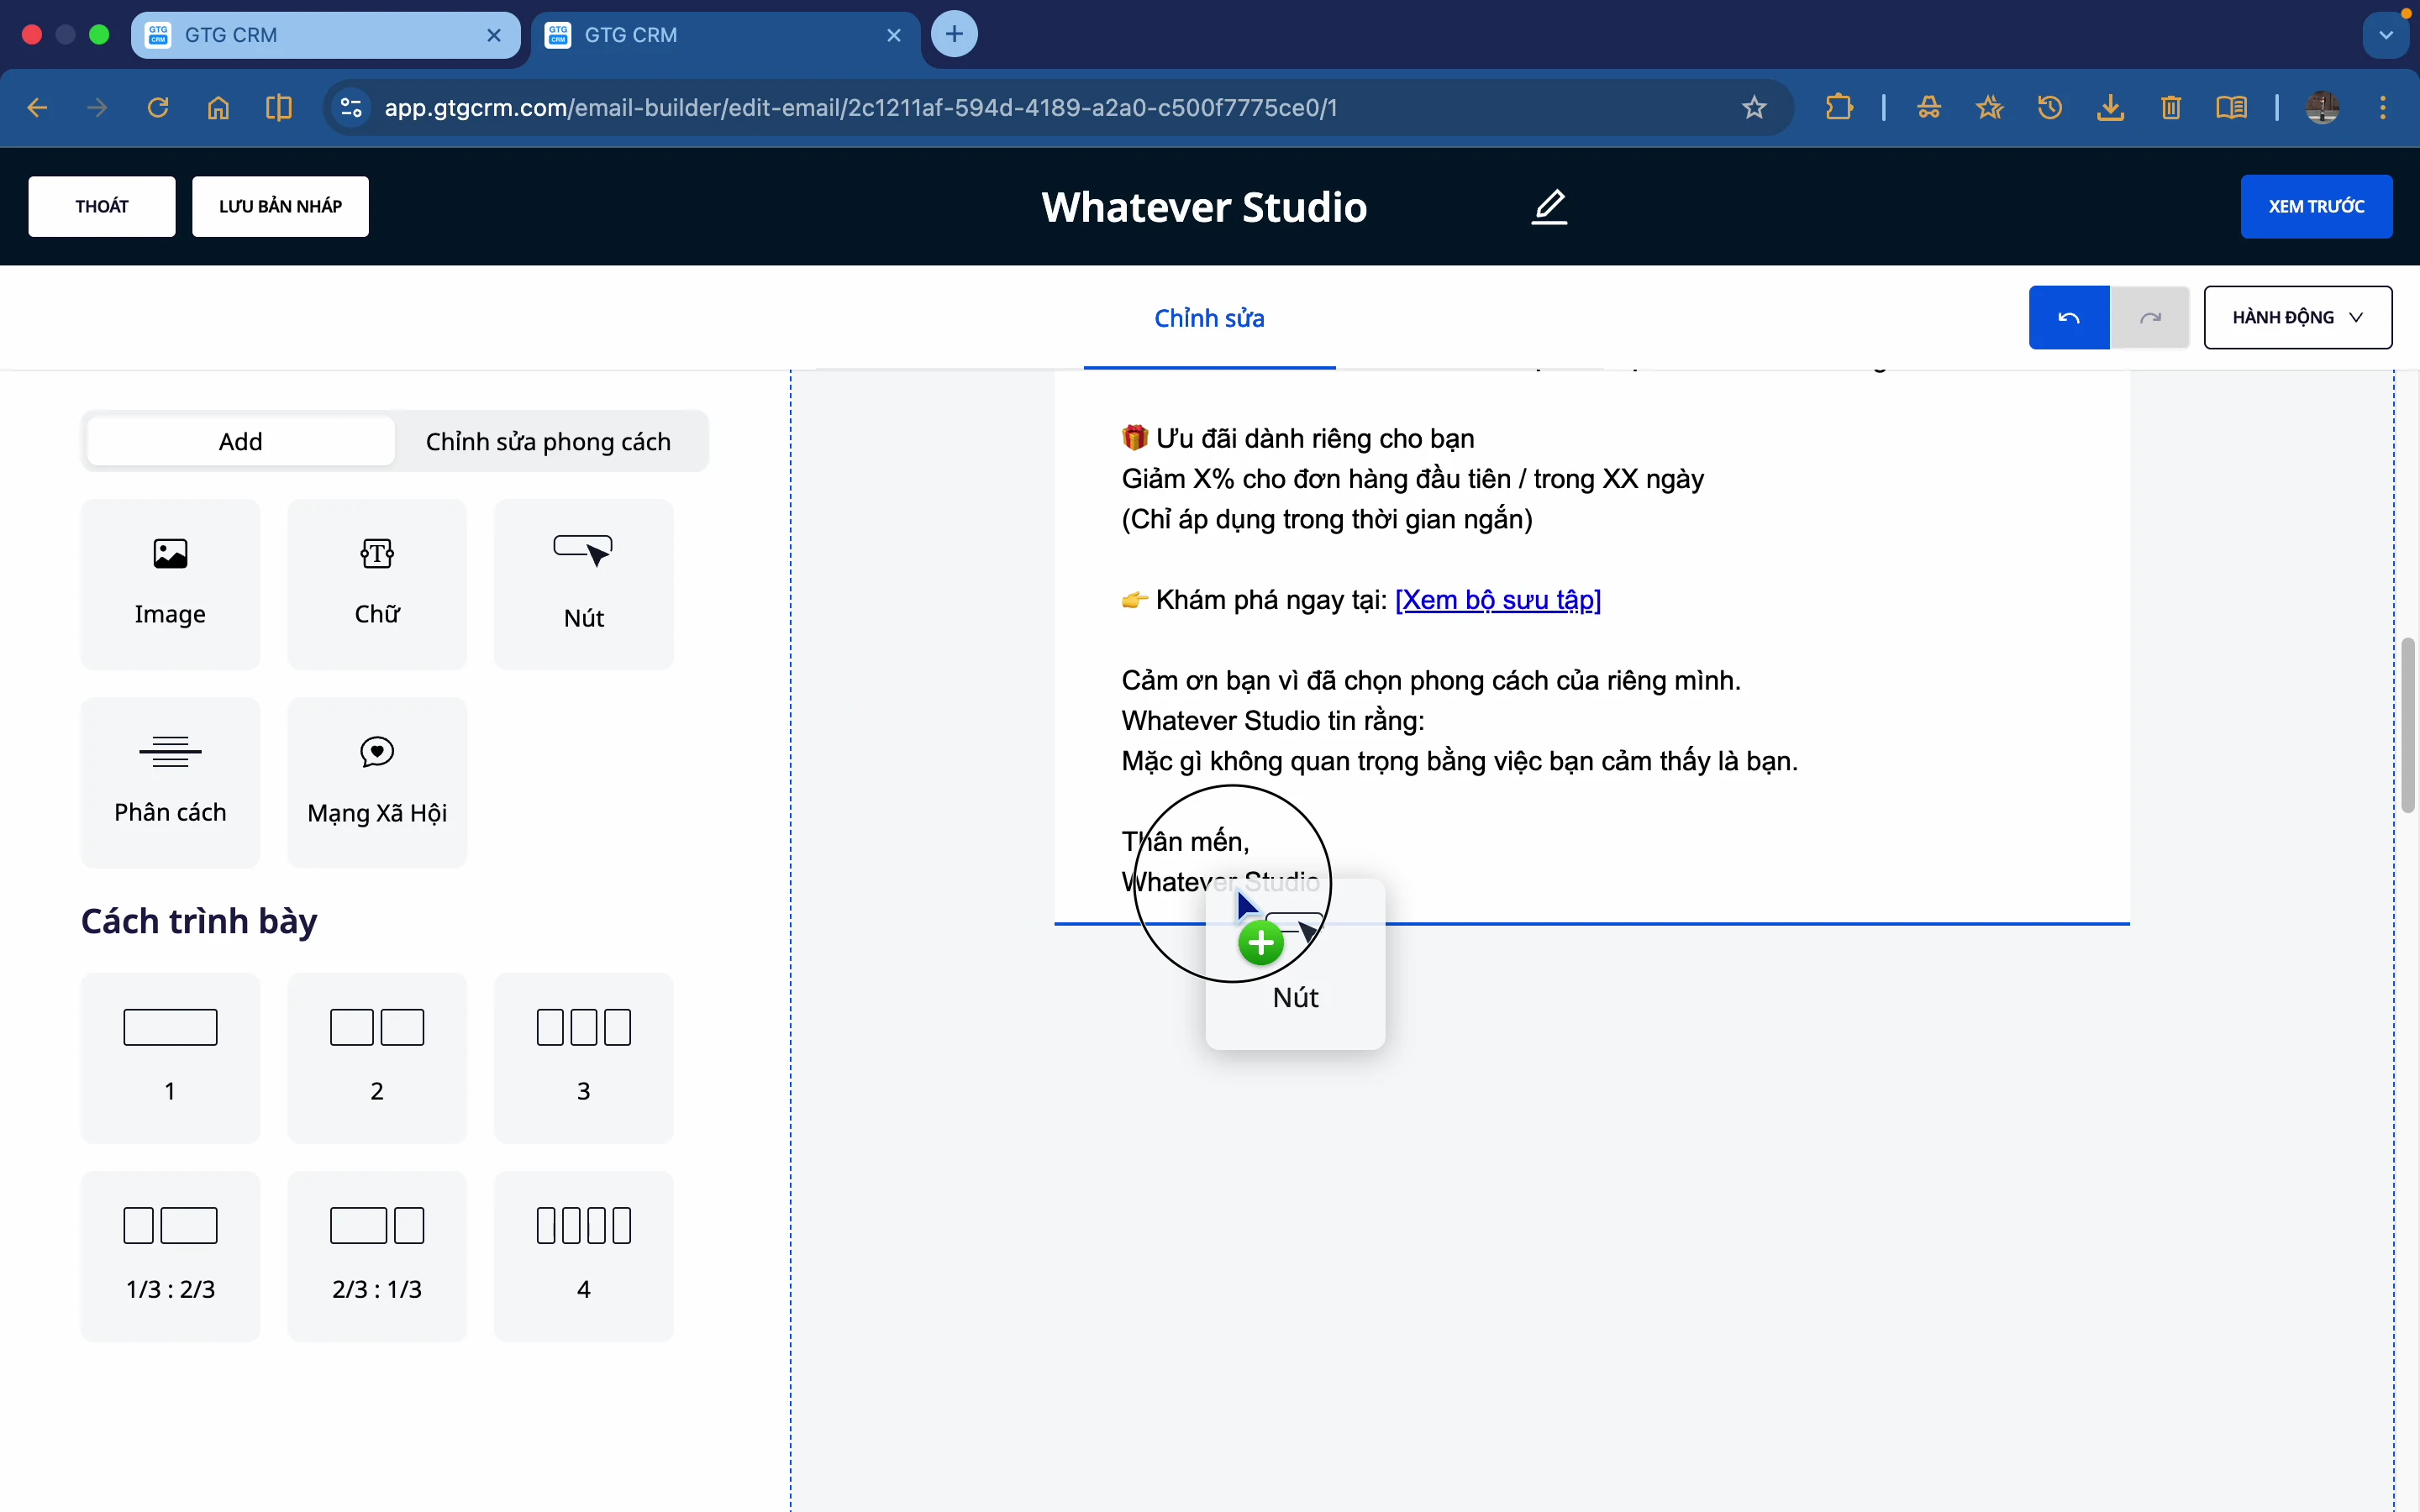Select the Mạng Xã Hội block
Image resolution: width=2420 pixels, height=1512 pixels.
click(377, 783)
